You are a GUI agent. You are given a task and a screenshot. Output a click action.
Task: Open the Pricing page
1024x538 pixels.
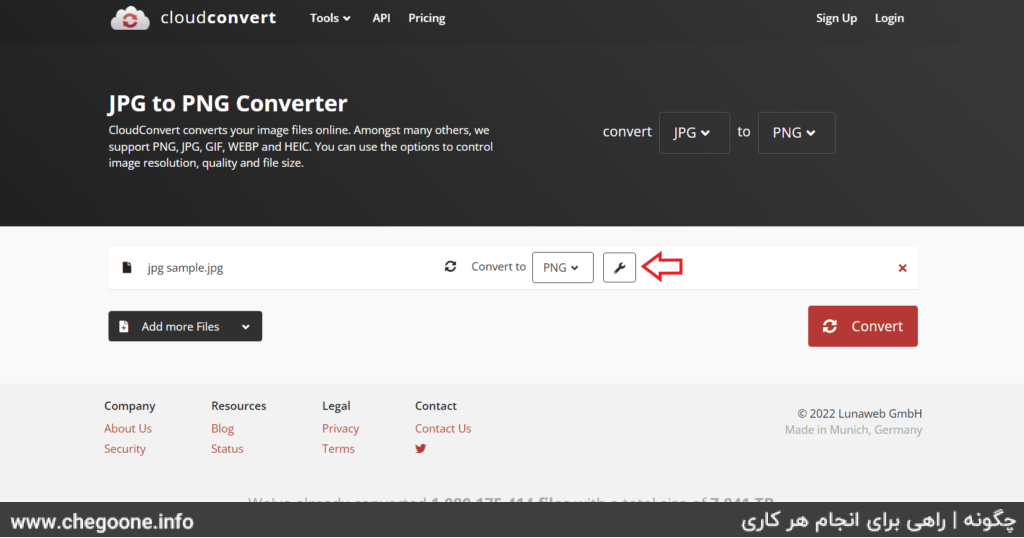click(426, 18)
